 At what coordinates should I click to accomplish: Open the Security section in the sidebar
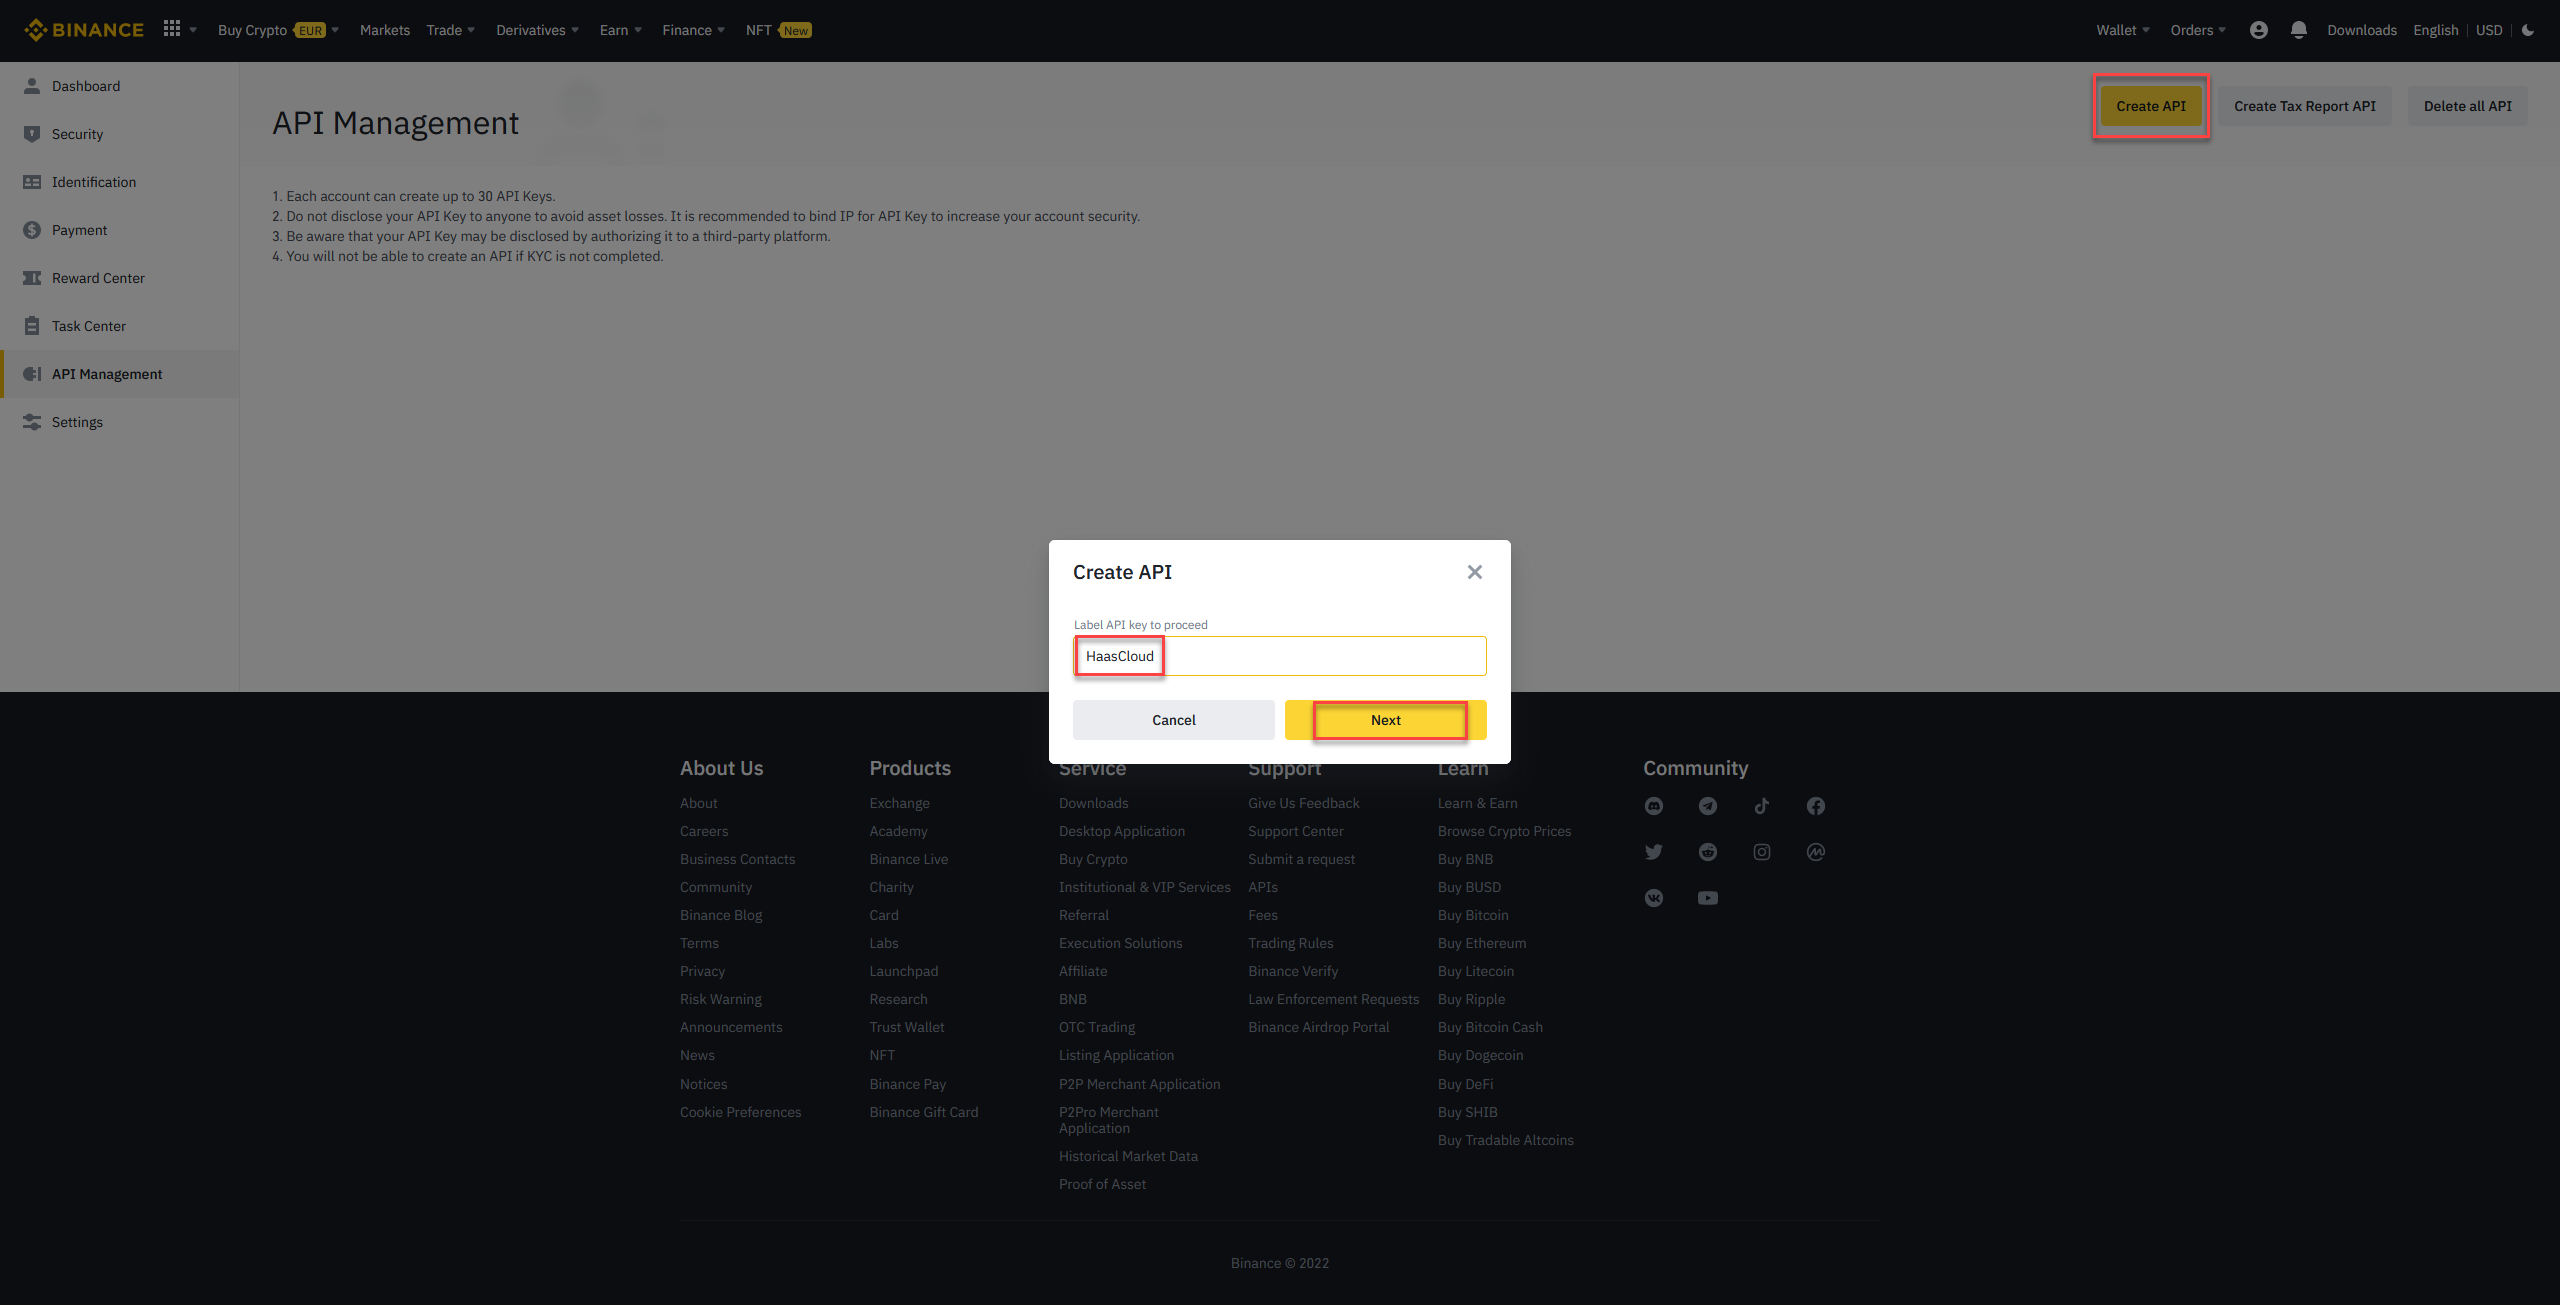(x=77, y=133)
